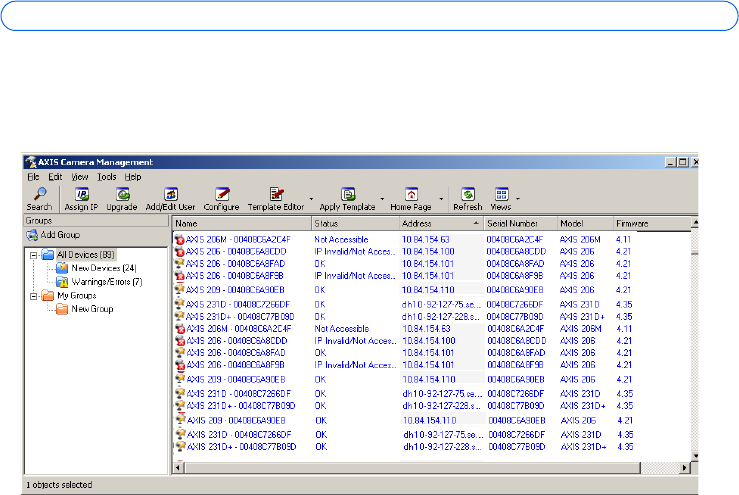Screen dimensions: 739x495
Task: Select the My Groups folder
Action: (69, 296)
